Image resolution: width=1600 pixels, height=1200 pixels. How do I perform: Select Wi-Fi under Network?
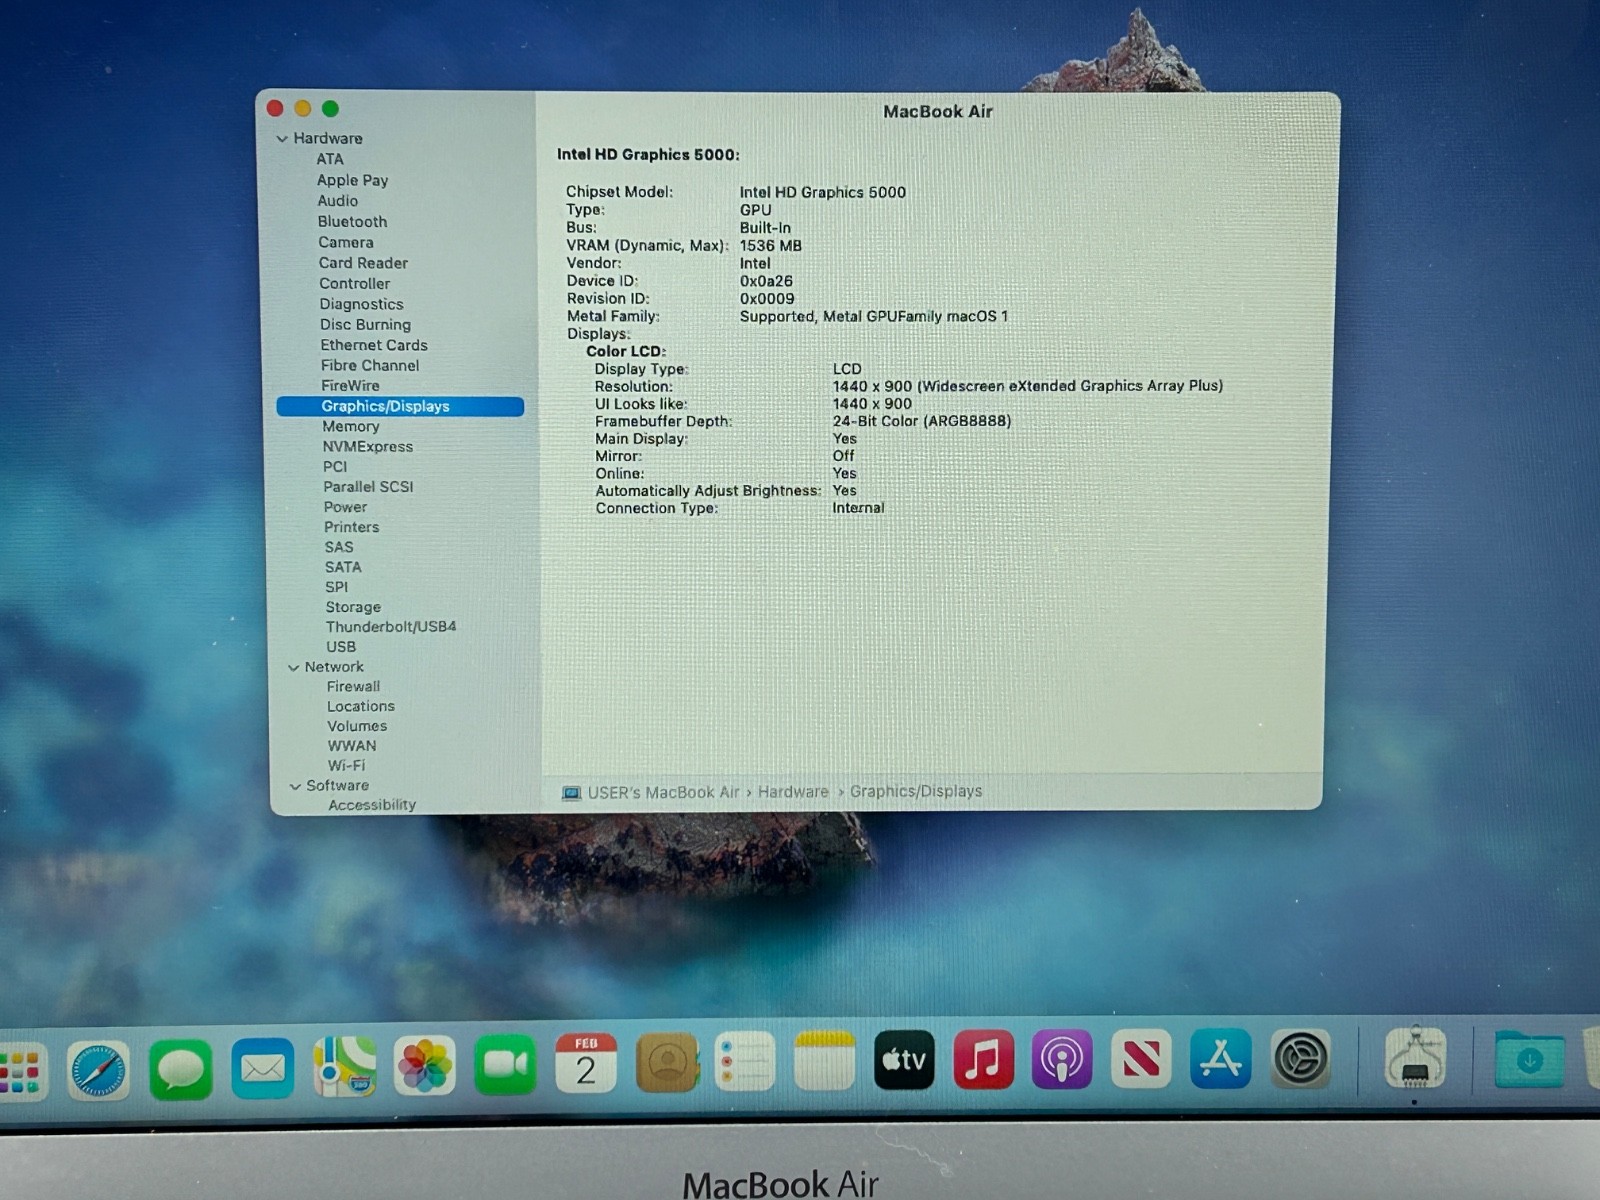click(x=346, y=765)
